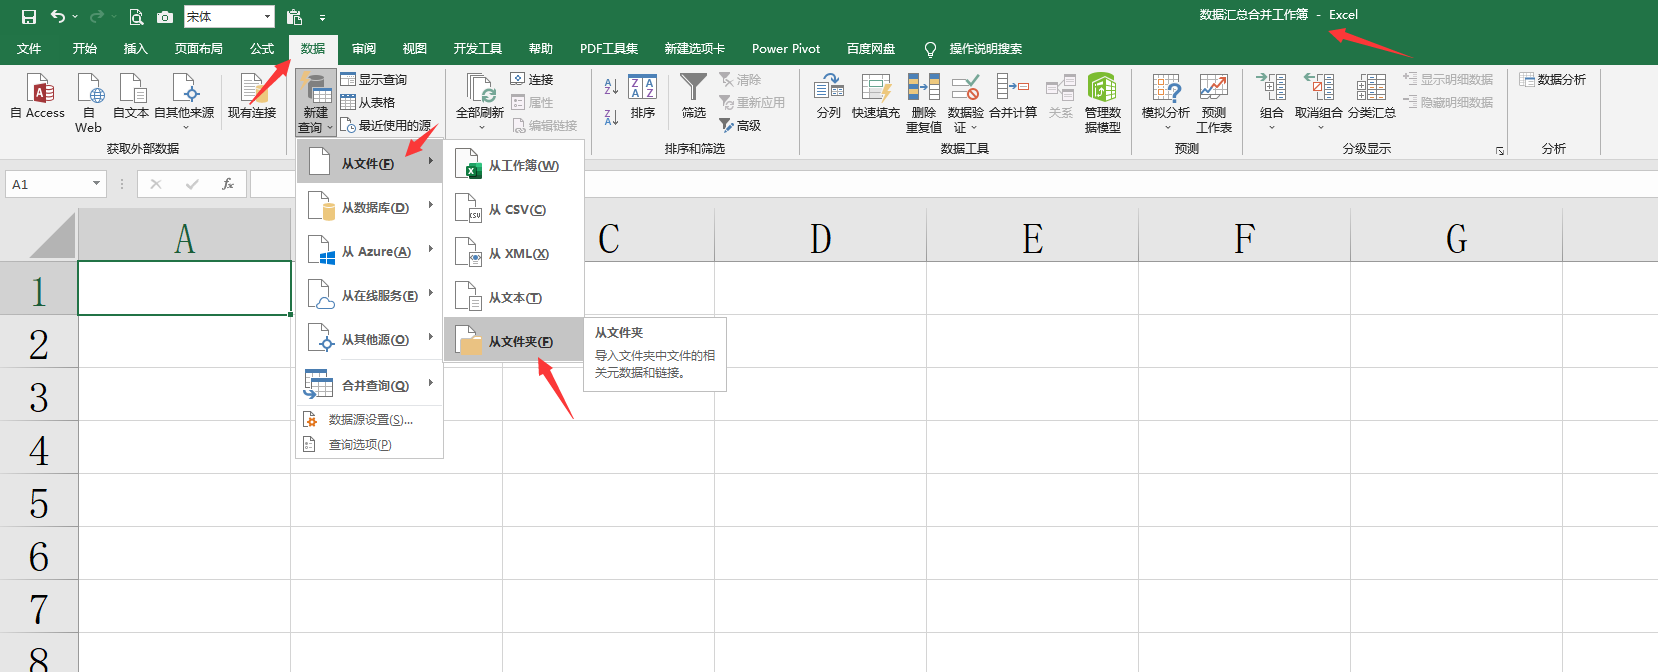Switch to the 插入 Insert tab
The height and width of the screenshot is (672, 1658).
135,48
